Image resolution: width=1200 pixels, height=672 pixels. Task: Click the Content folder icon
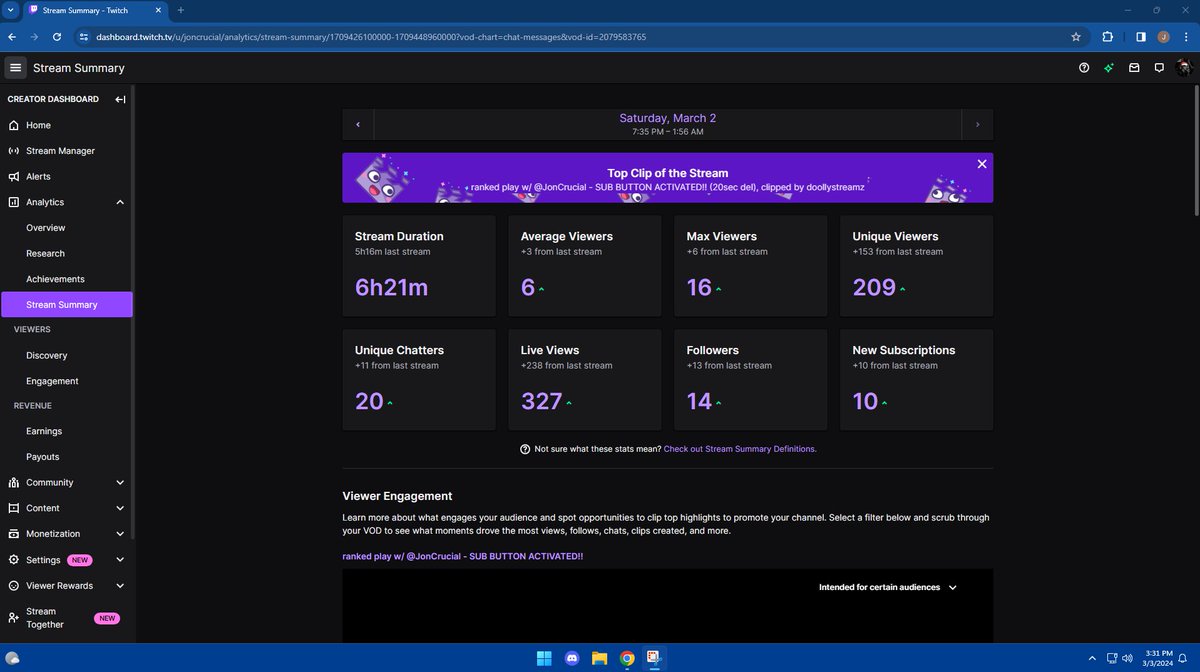point(14,508)
